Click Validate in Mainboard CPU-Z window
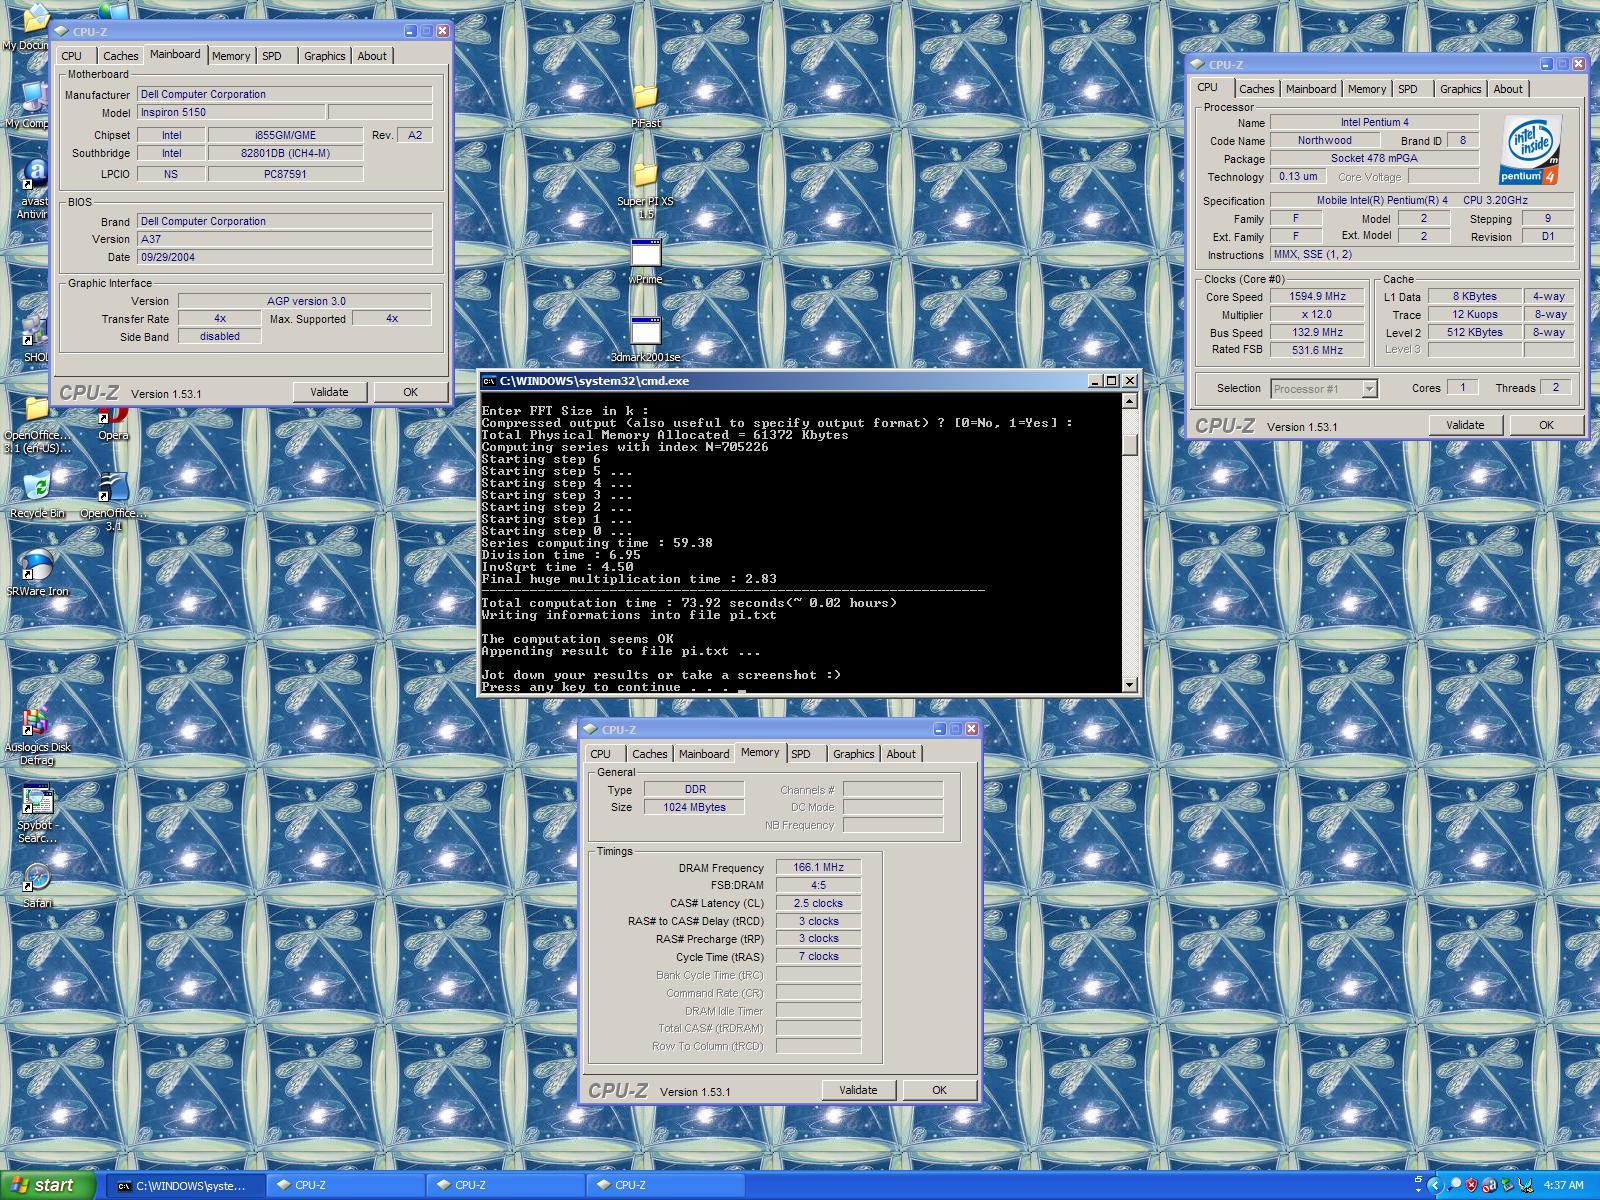This screenshot has width=1600, height=1200. click(329, 392)
